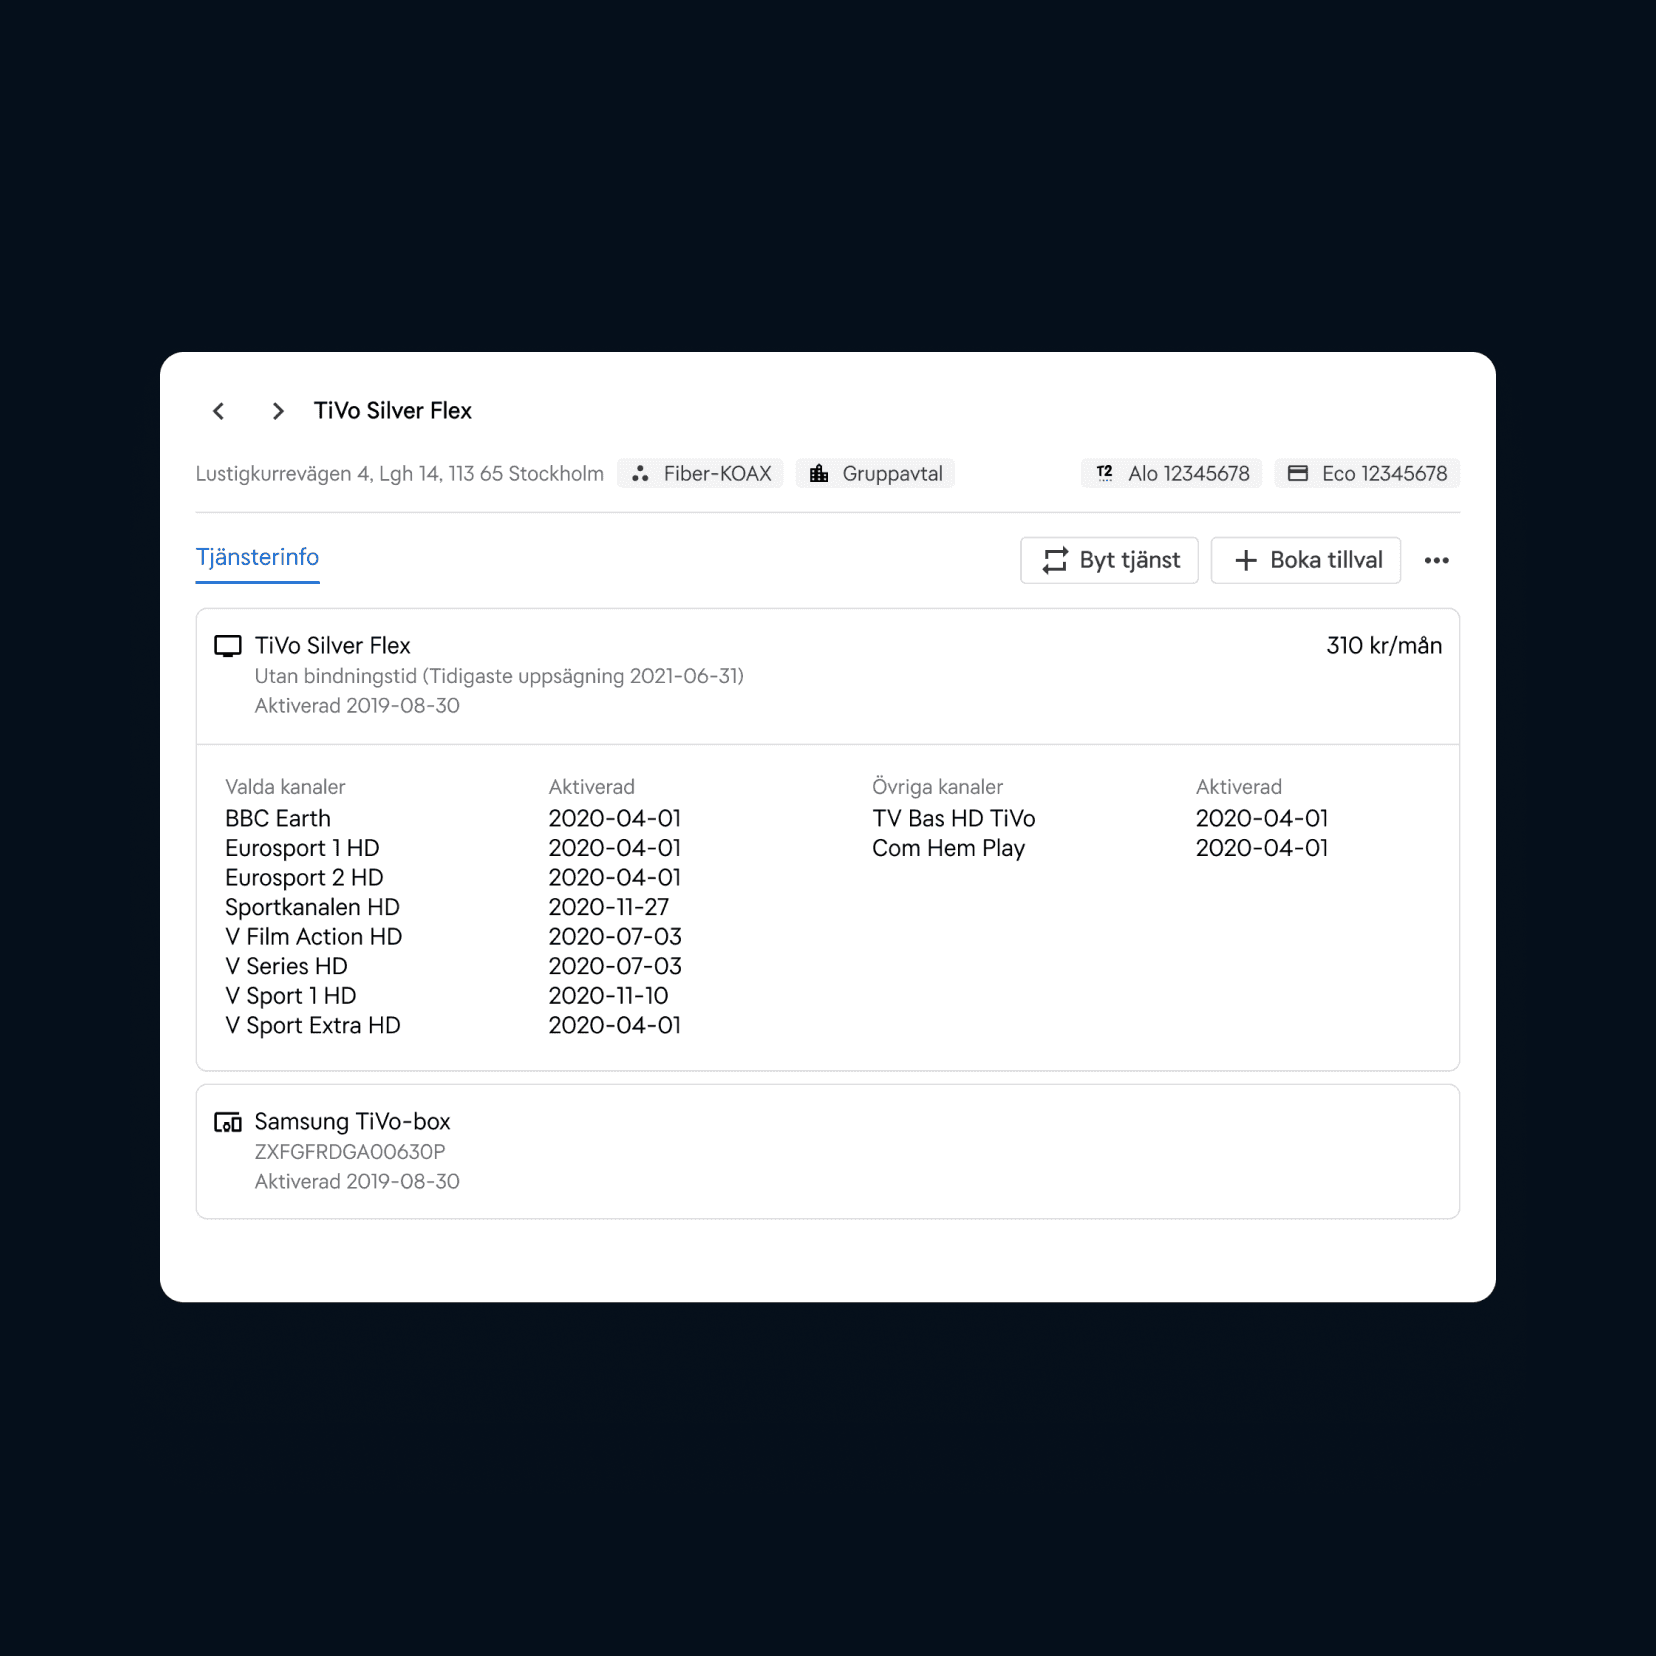
Task: Click the TiVo Silver Flex page title
Action: 393,411
